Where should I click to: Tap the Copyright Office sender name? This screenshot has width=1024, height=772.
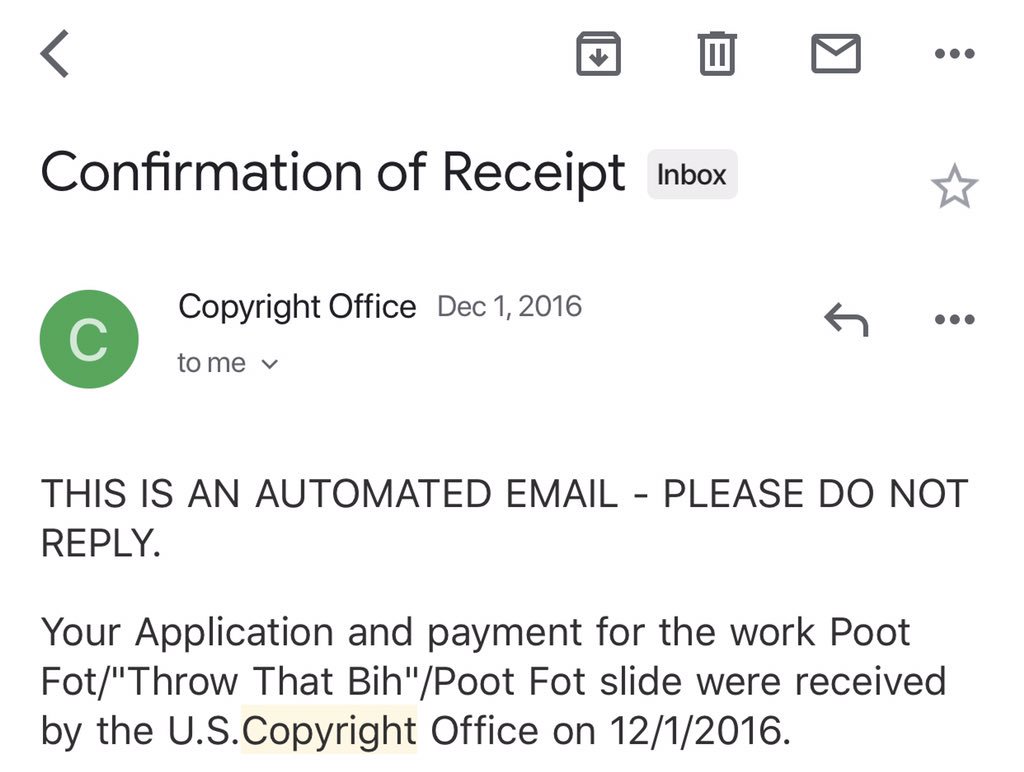coord(297,307)
